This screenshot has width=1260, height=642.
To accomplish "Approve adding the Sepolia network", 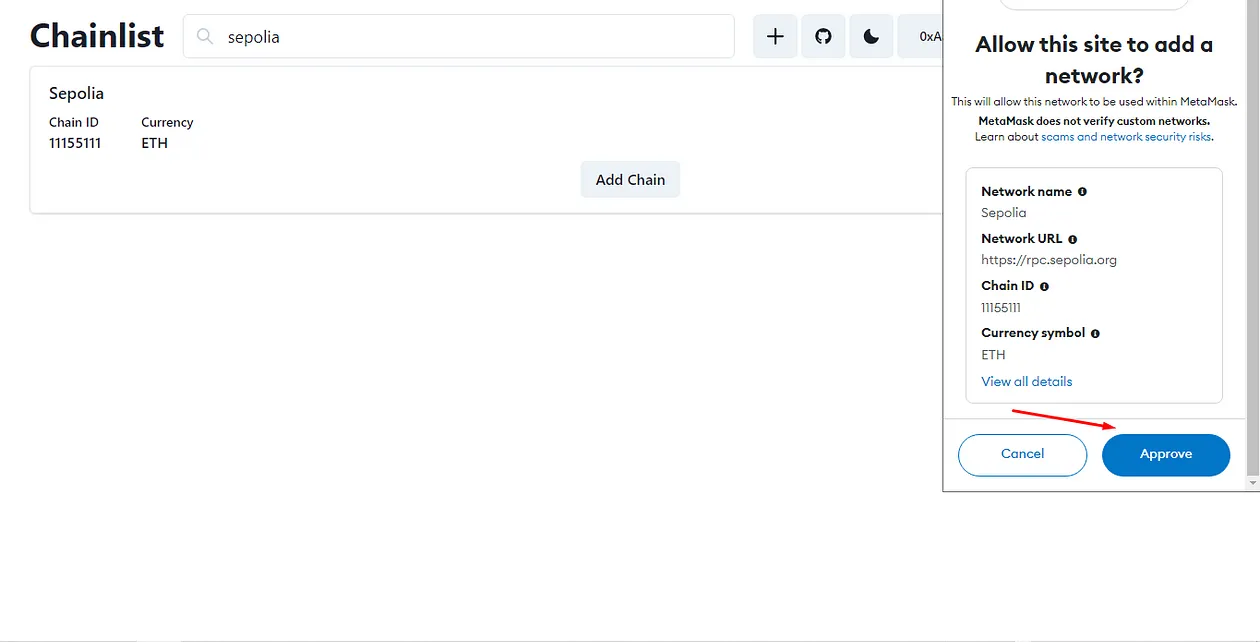I will point(1166,455).
